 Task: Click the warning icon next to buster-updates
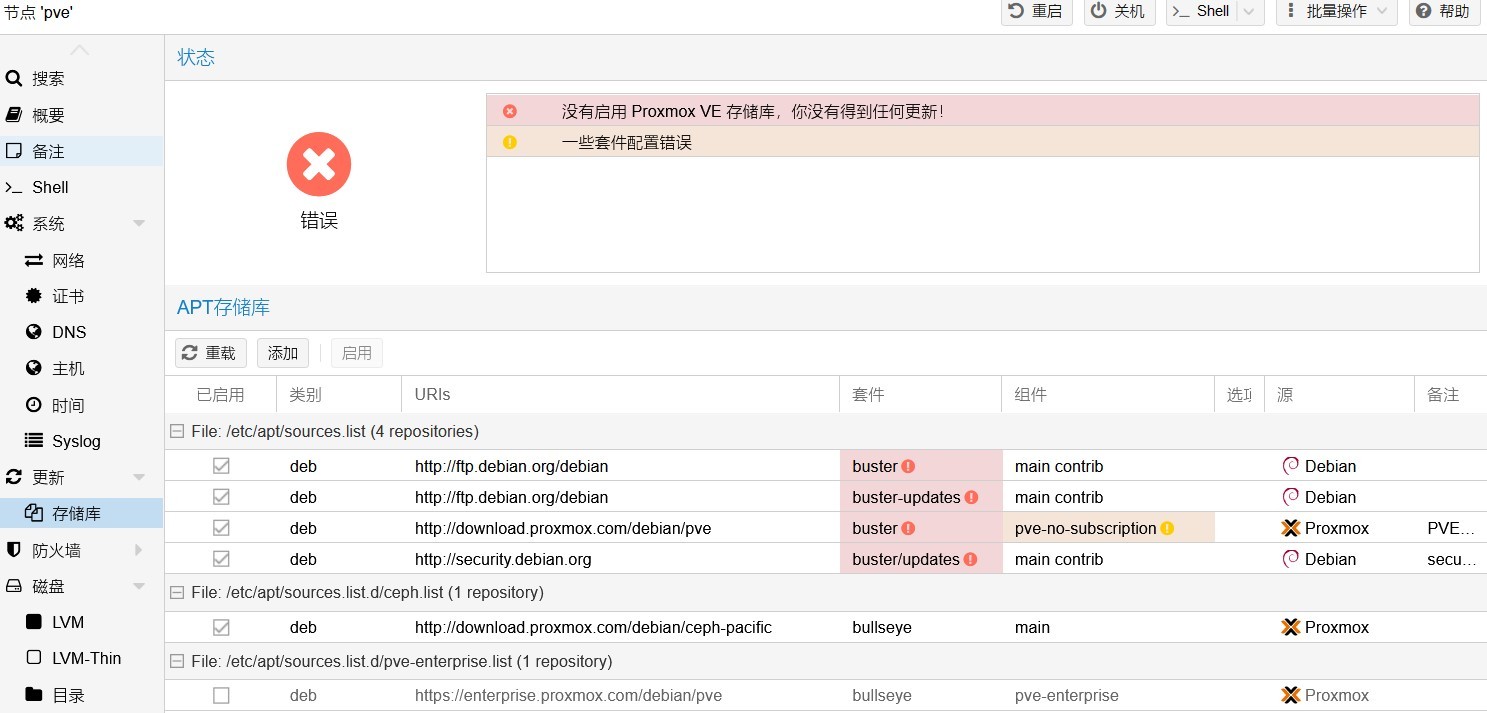pos(971,497)
